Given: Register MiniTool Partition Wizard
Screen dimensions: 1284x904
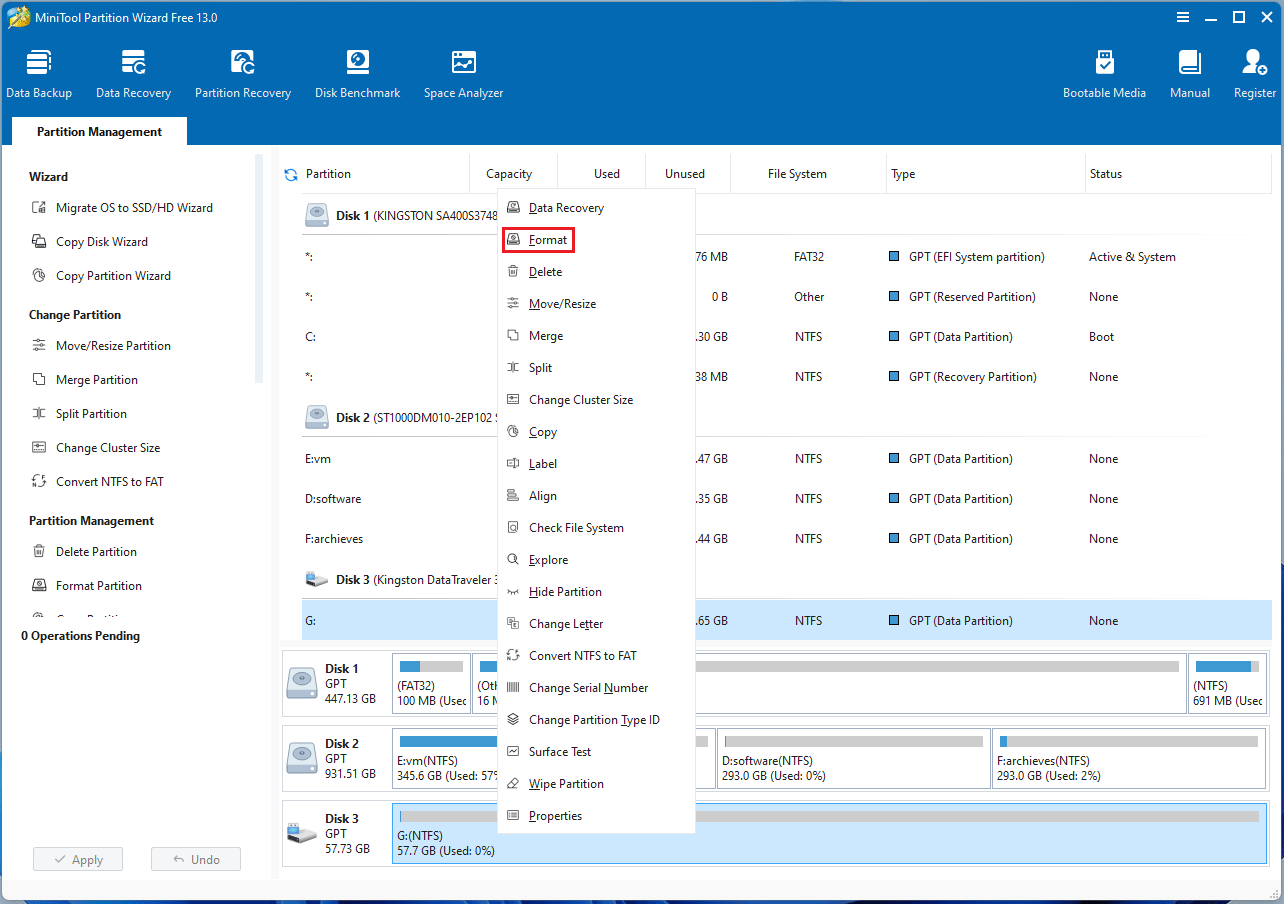Looking at the screenshot, I should point(1254,72).
